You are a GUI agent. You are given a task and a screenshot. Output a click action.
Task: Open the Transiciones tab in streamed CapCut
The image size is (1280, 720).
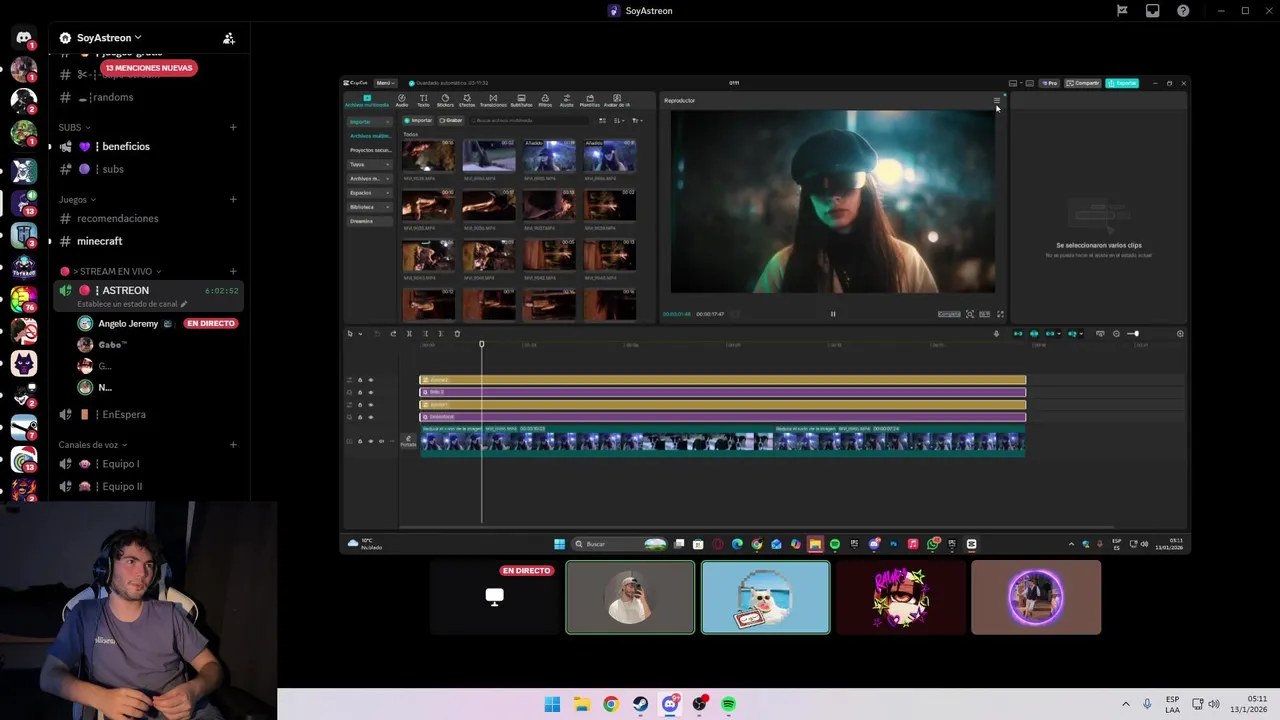pos(493,100)
